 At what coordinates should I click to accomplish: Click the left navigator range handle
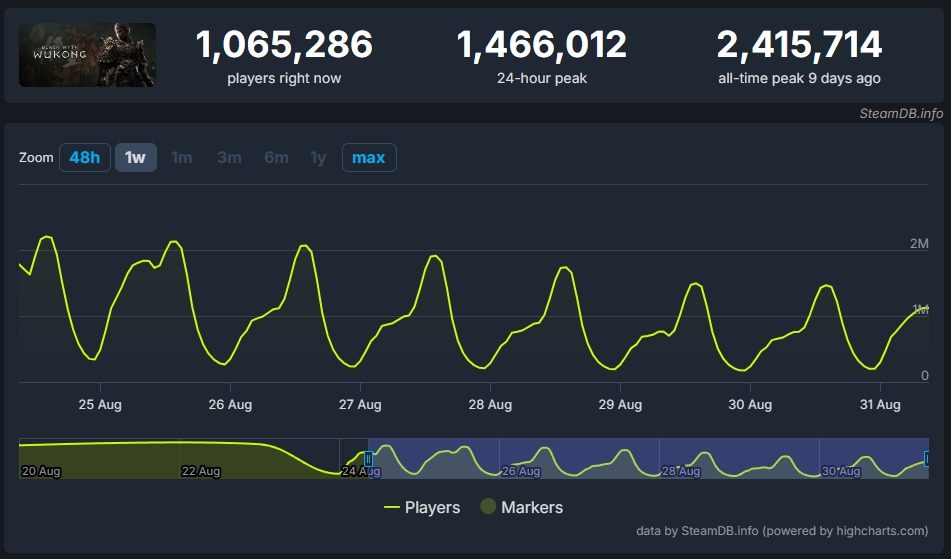(368, 459)
